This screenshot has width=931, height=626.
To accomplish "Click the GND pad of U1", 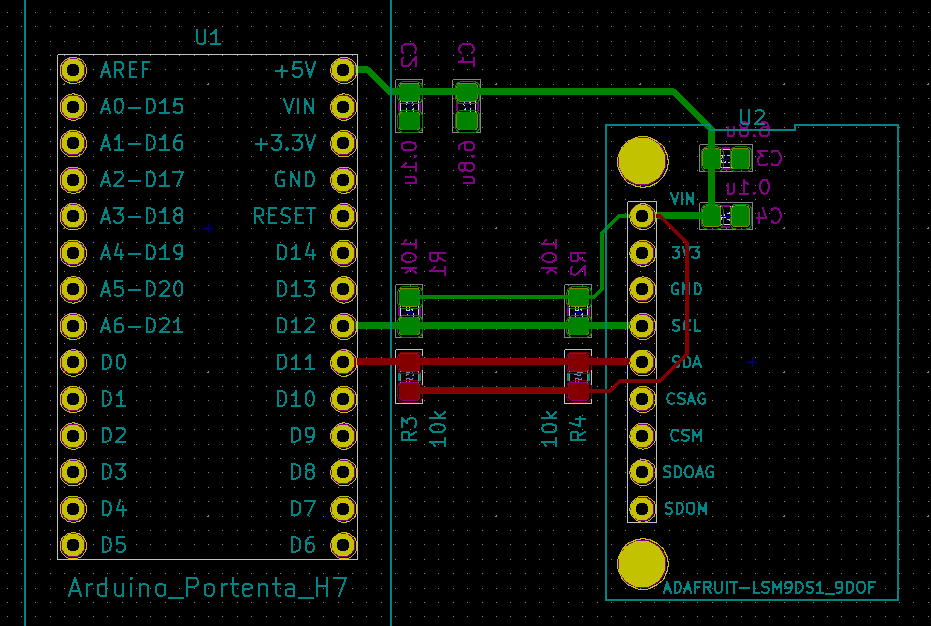I will tap(344, 180).
